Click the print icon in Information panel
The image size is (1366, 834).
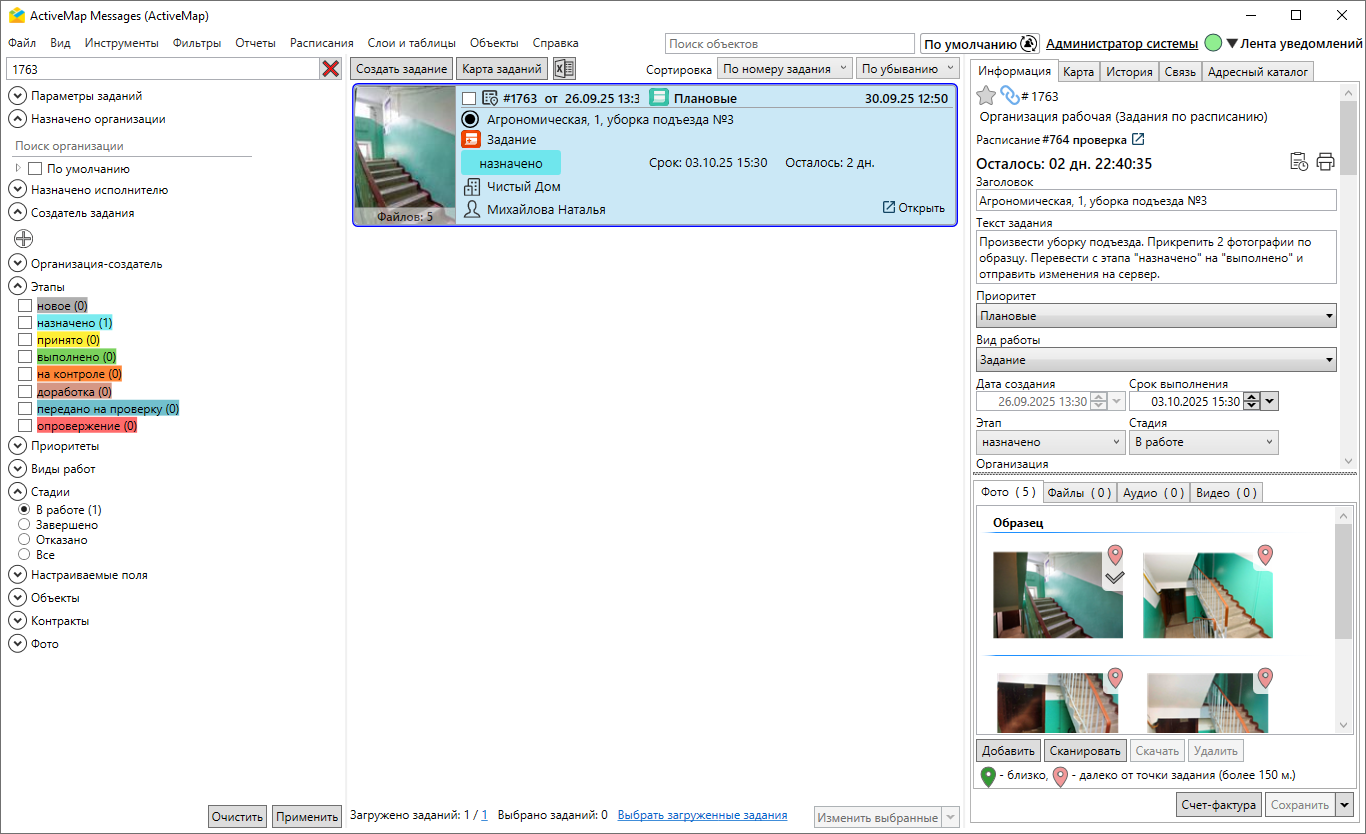[x=1325, y=162]
